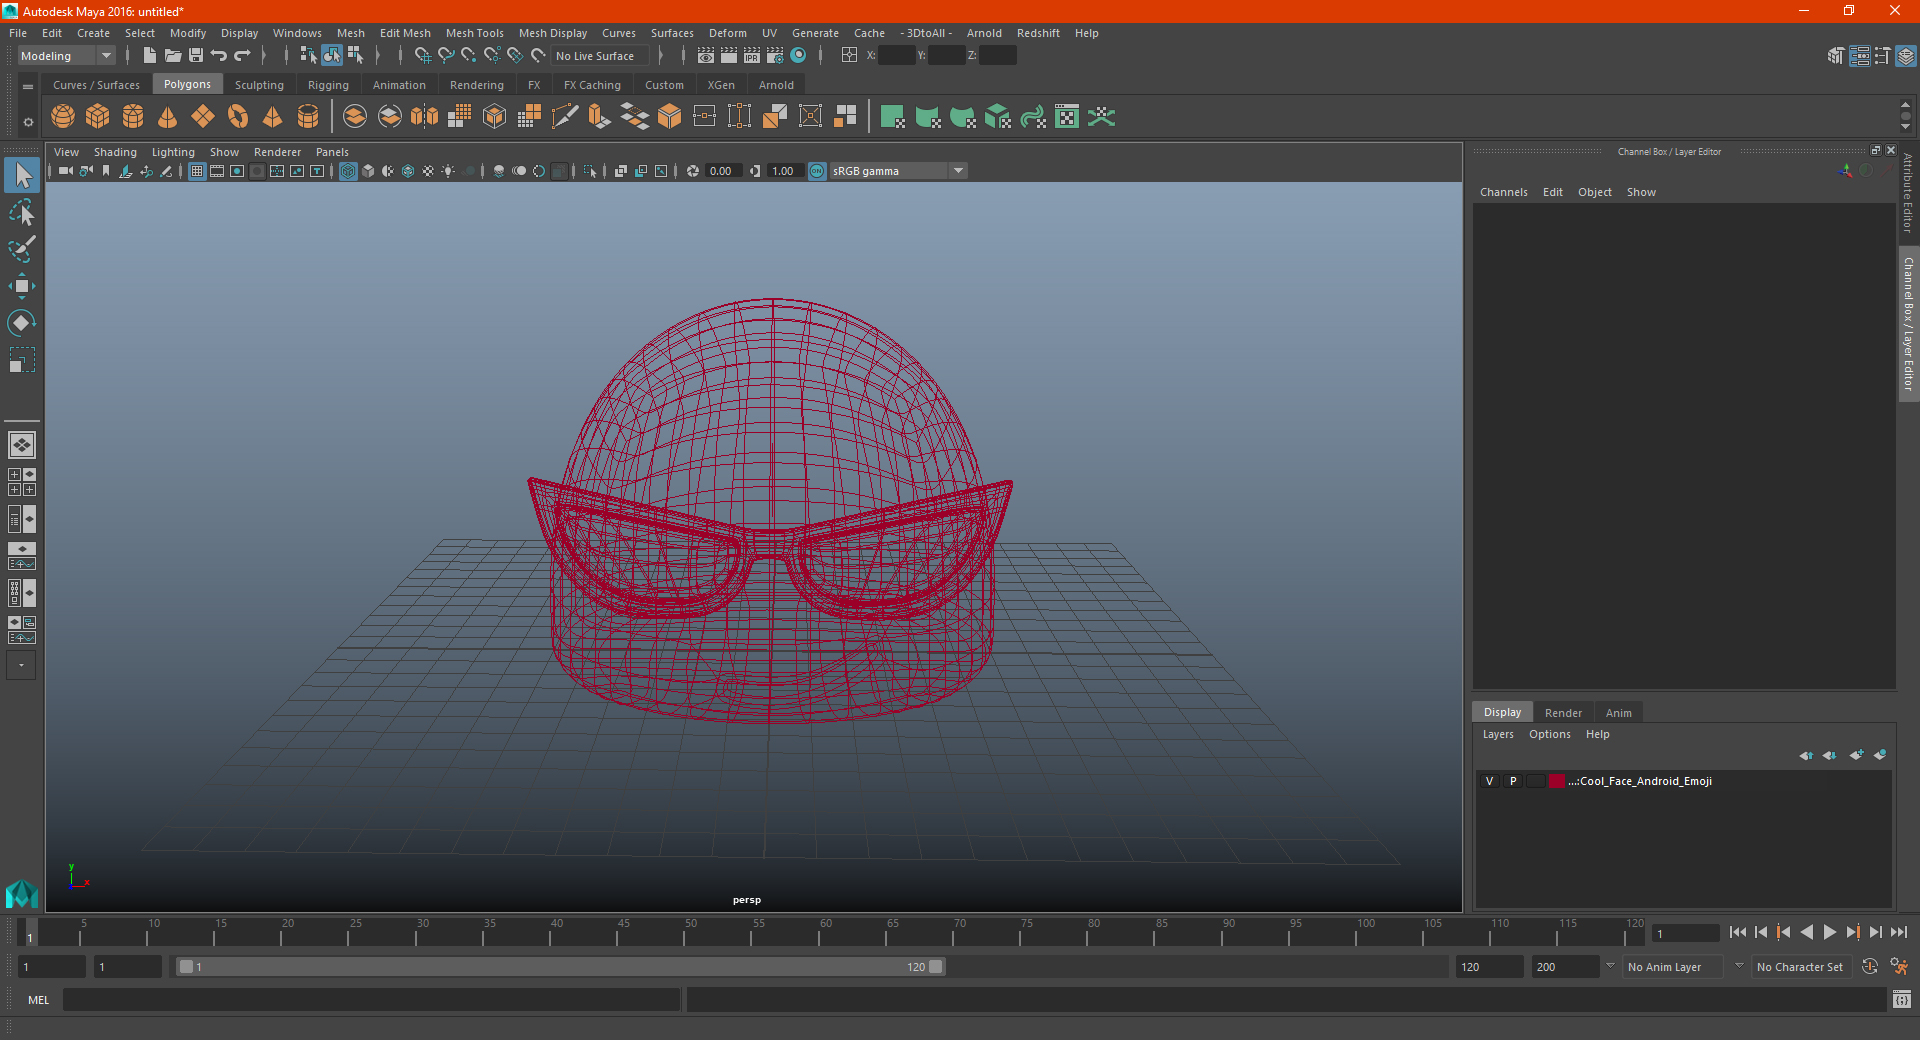1920x1040 pixels.
Task: Open the shelf options gear menu
Action: (x=28, y=122)
